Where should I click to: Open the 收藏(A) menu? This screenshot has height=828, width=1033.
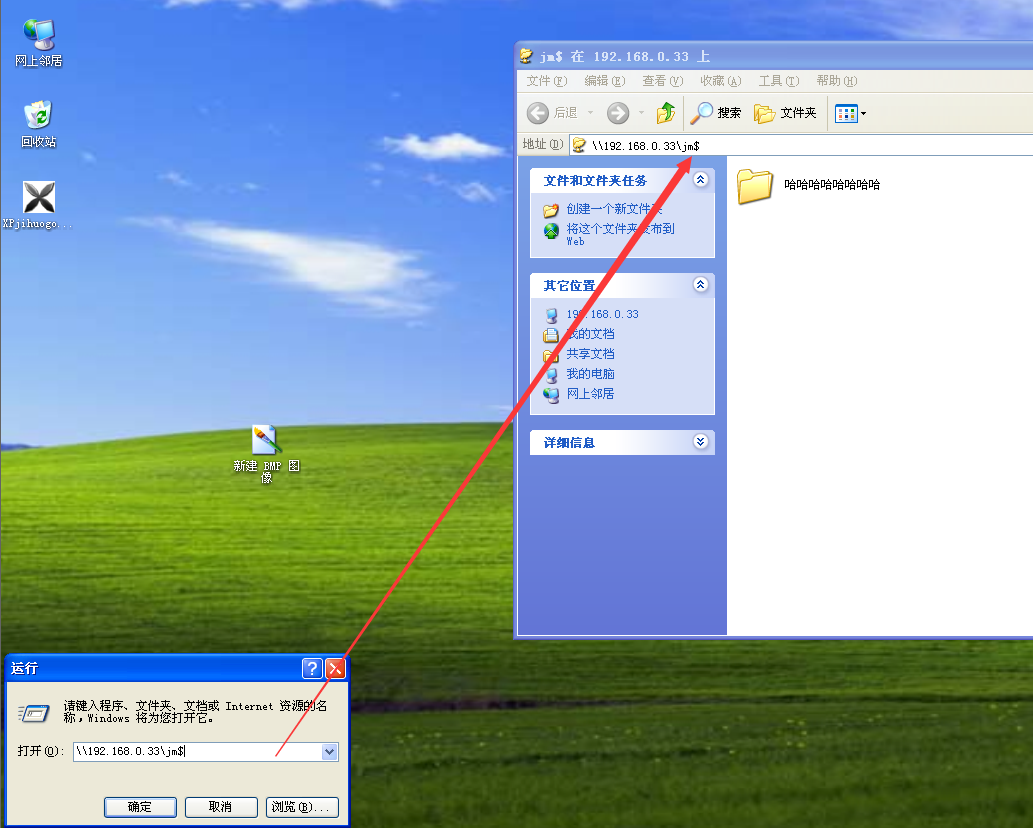[721, 81]
